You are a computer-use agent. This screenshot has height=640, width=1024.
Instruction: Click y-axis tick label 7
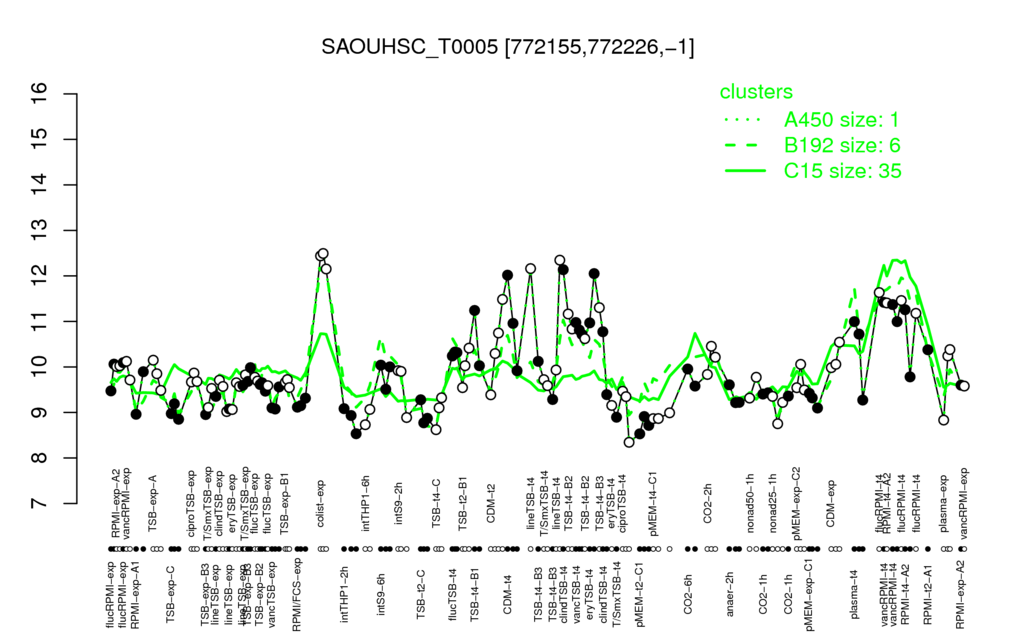(x=40, y=504)
